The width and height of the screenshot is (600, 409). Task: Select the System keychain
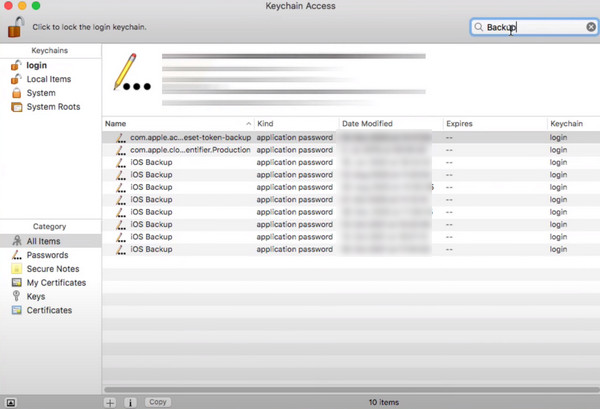[41, 93]
